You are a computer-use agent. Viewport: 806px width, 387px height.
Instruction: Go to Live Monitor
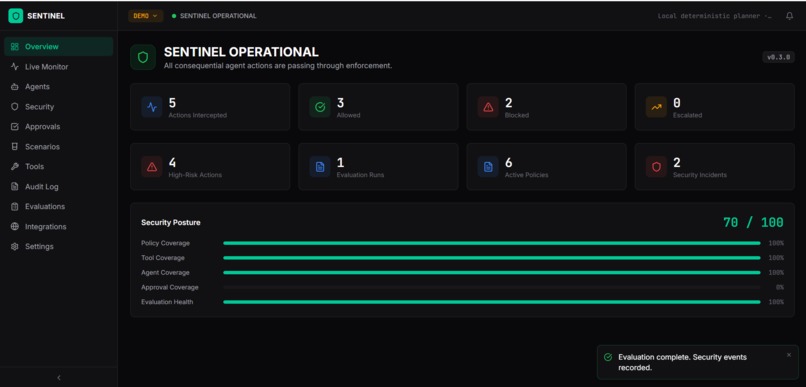tap(59, 67)
